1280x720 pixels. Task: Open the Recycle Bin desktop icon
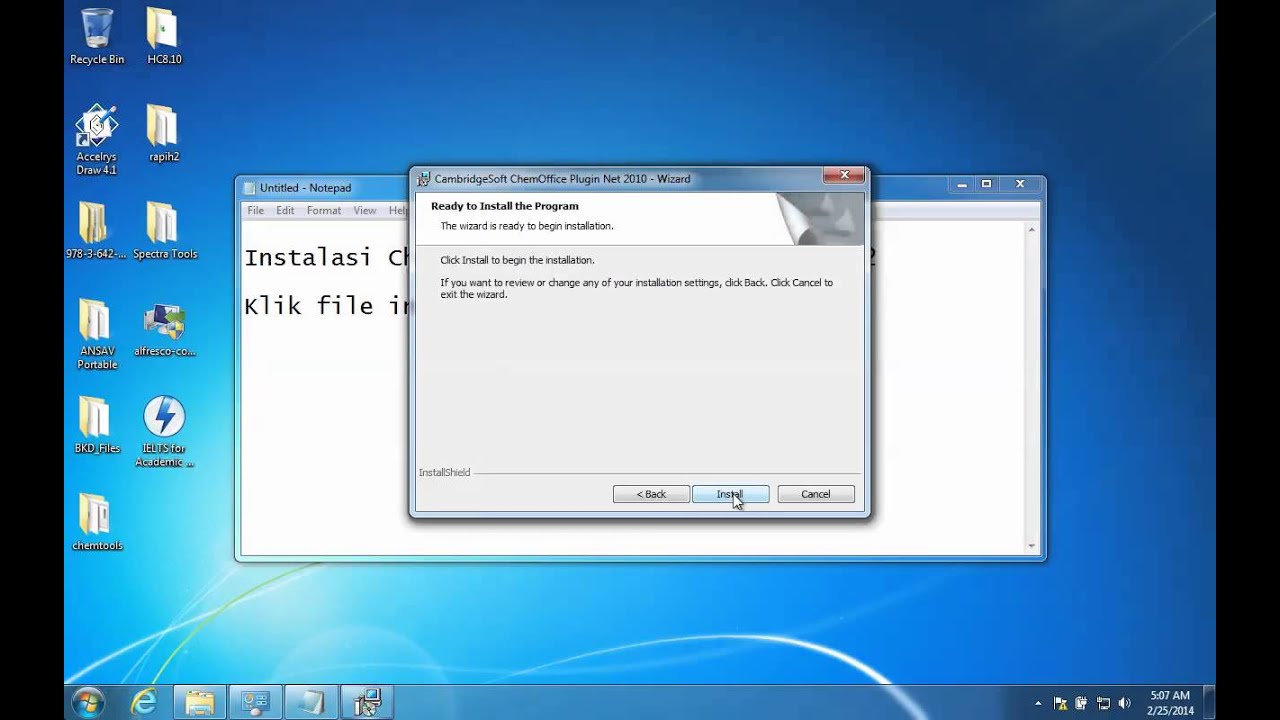point(97,37)
